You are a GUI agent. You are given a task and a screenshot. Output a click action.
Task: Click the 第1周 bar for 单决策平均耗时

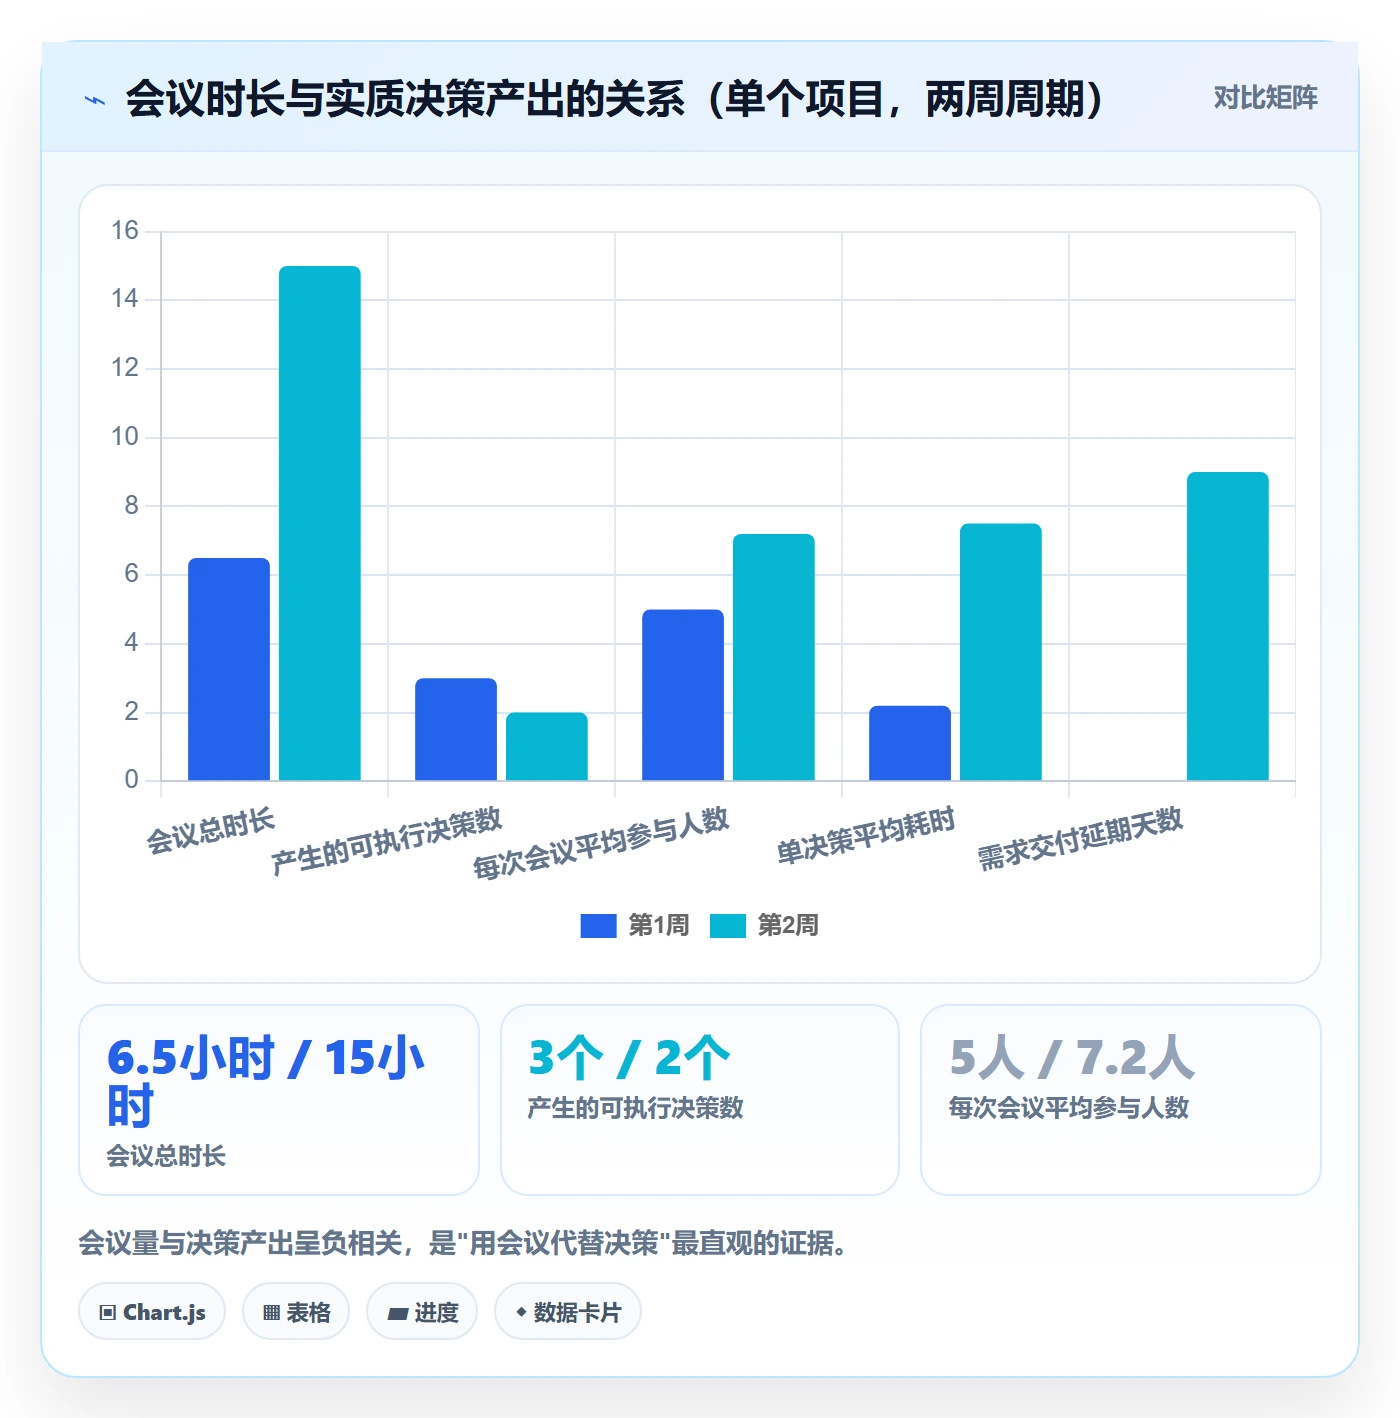coord(910,743)
